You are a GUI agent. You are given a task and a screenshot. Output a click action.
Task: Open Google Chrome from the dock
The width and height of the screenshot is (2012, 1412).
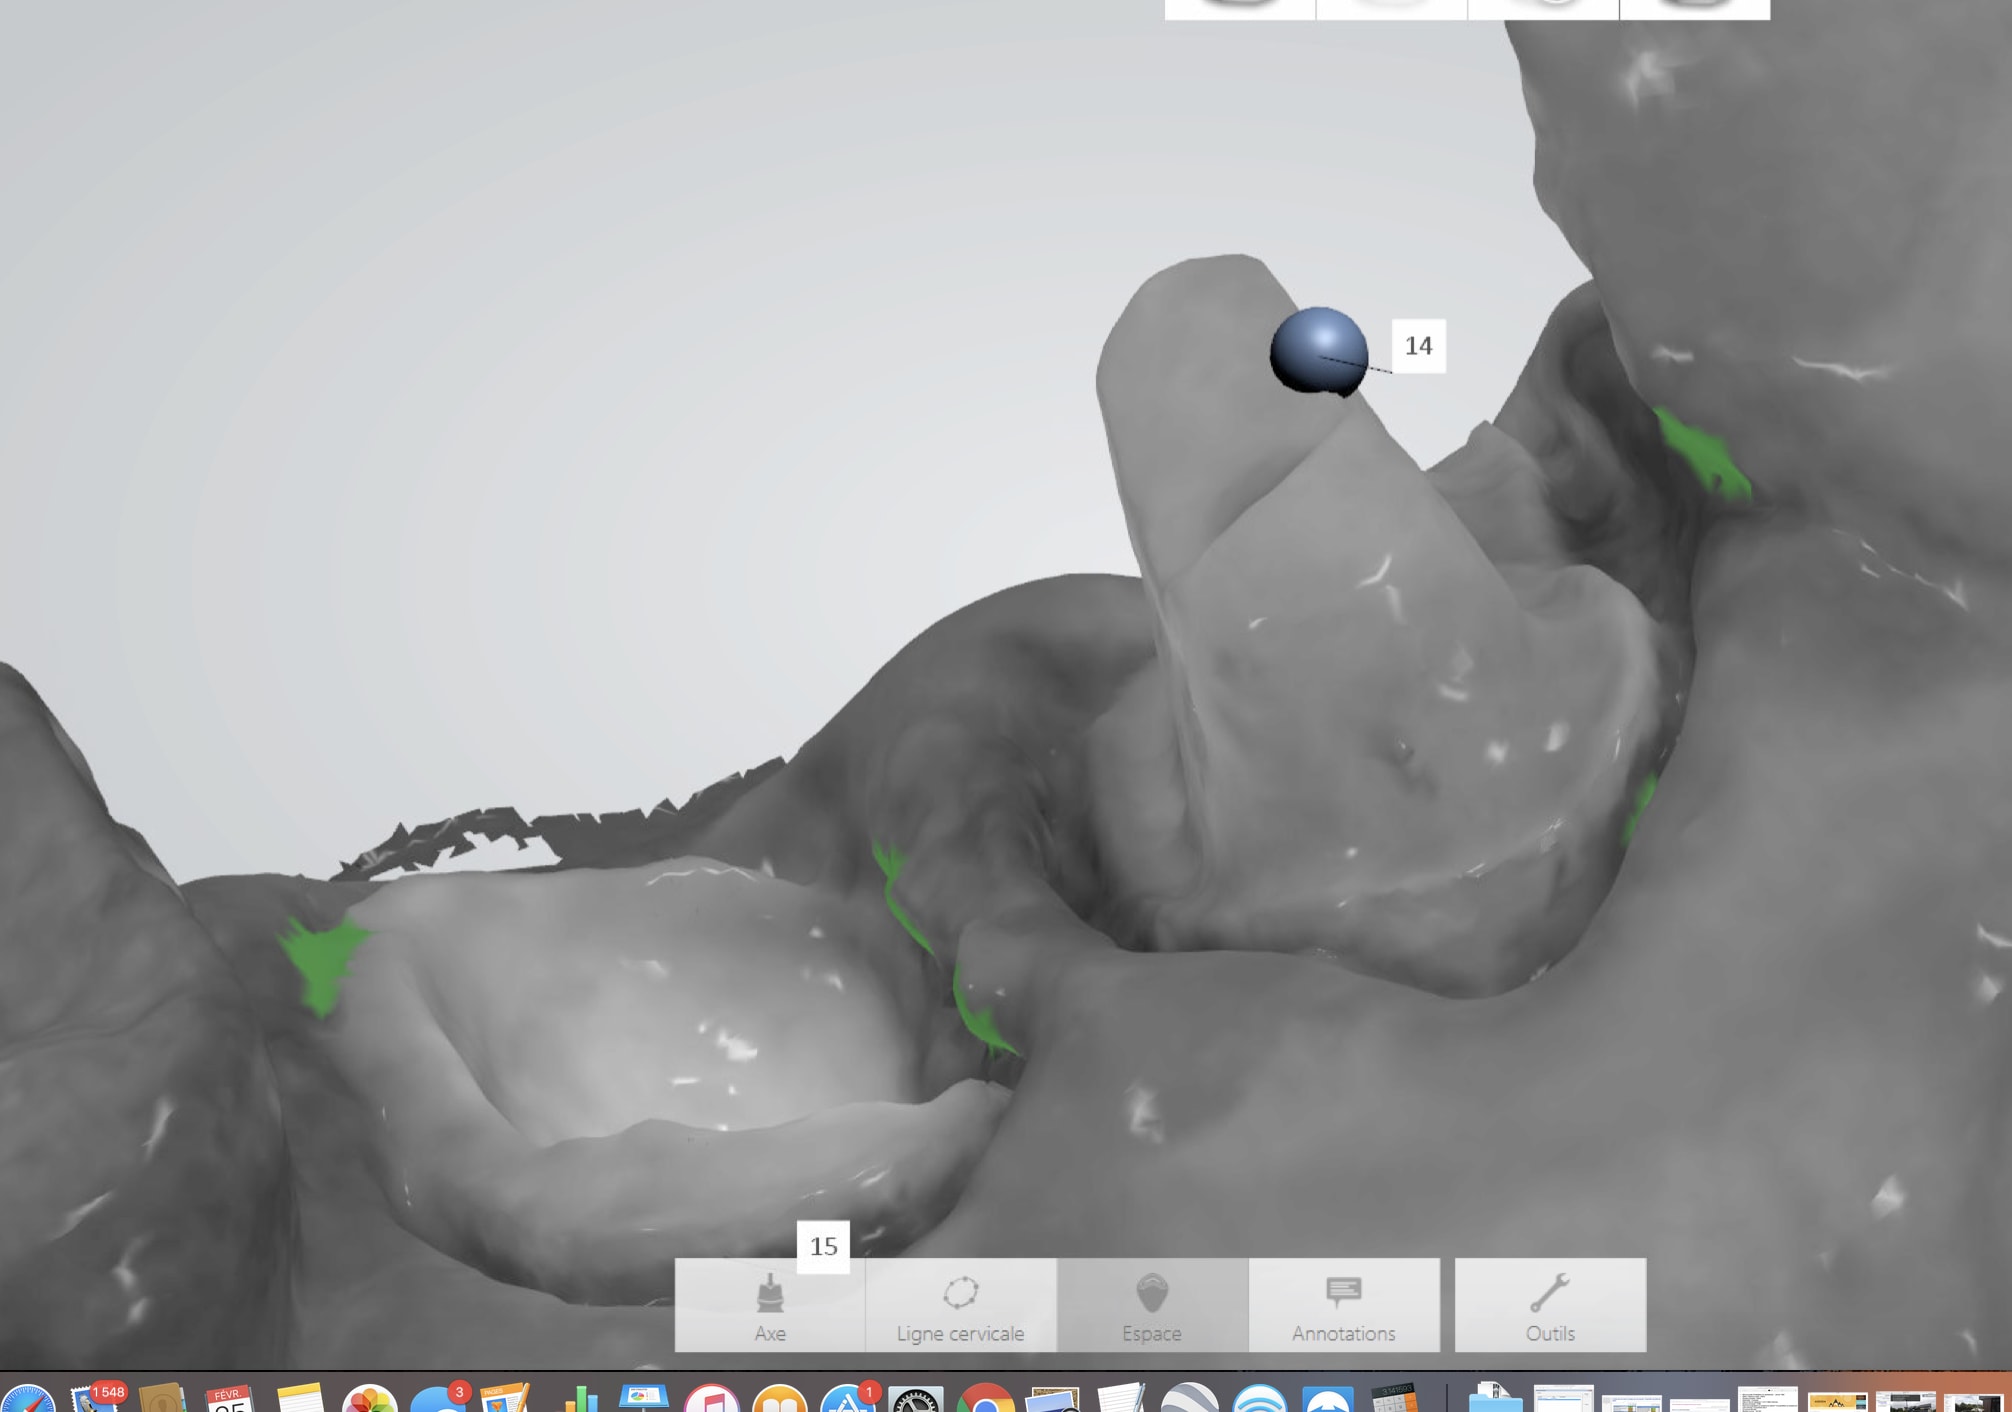[984, 1400]
